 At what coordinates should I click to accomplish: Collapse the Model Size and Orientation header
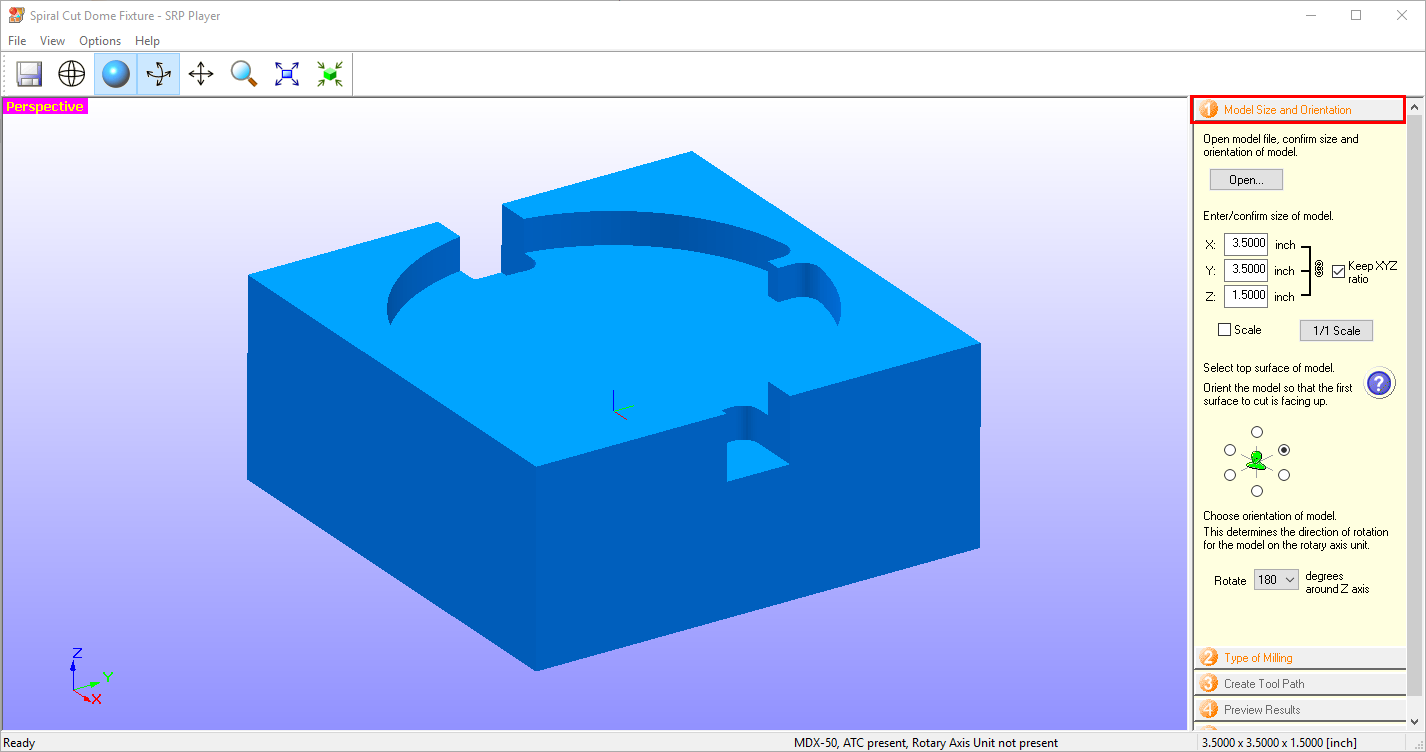1298,110
